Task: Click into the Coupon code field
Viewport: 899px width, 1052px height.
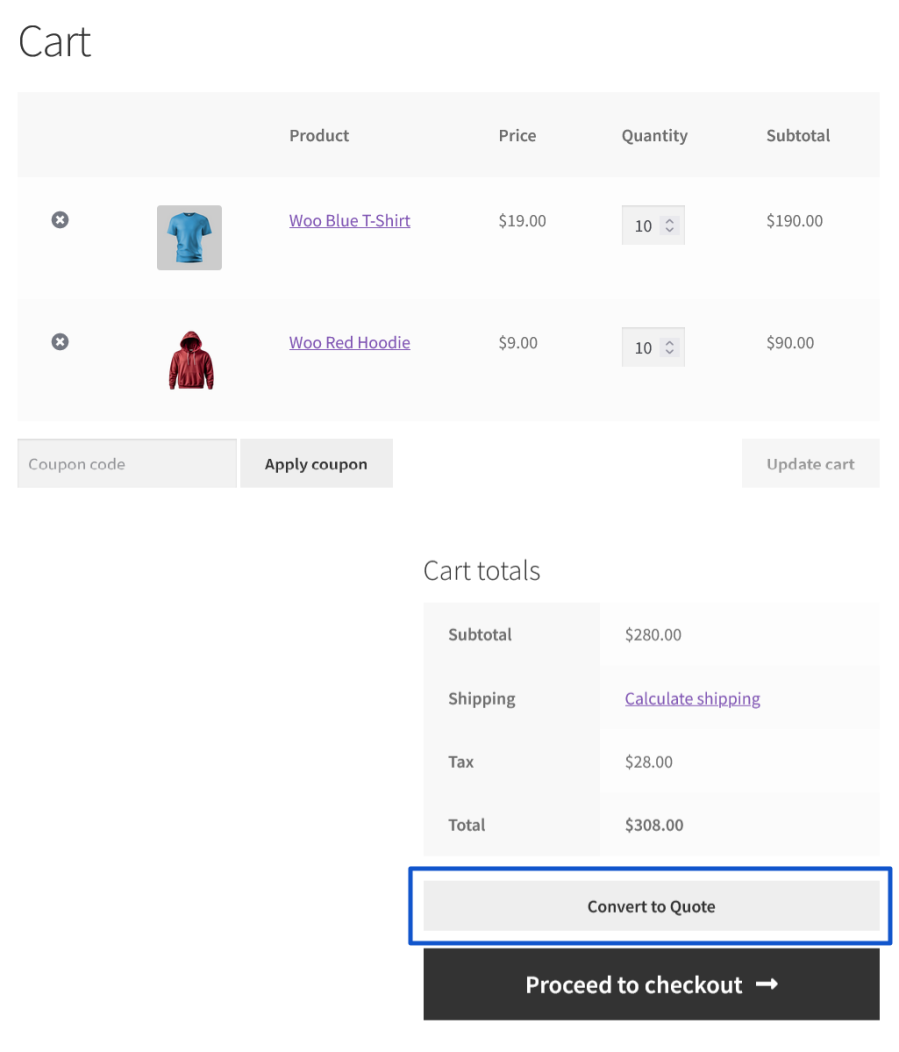Action: (127, 464)
